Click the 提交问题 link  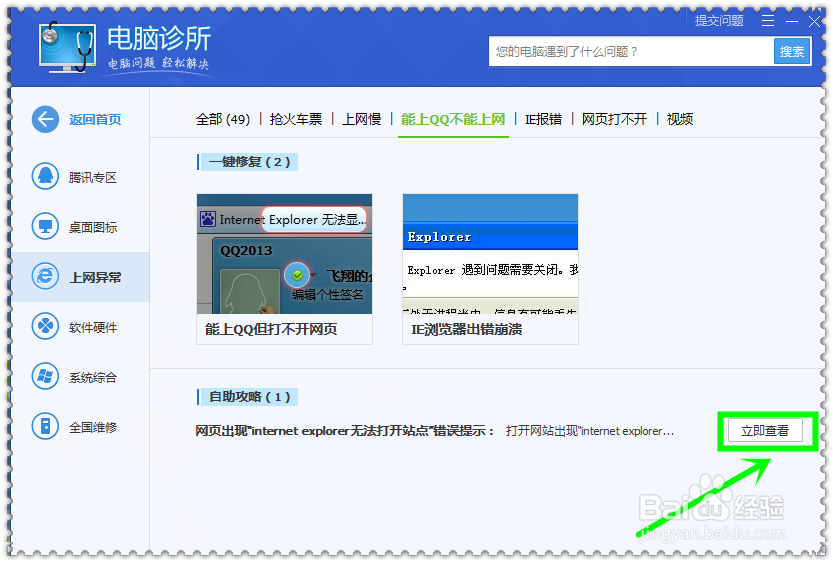[x=719, y=21]
